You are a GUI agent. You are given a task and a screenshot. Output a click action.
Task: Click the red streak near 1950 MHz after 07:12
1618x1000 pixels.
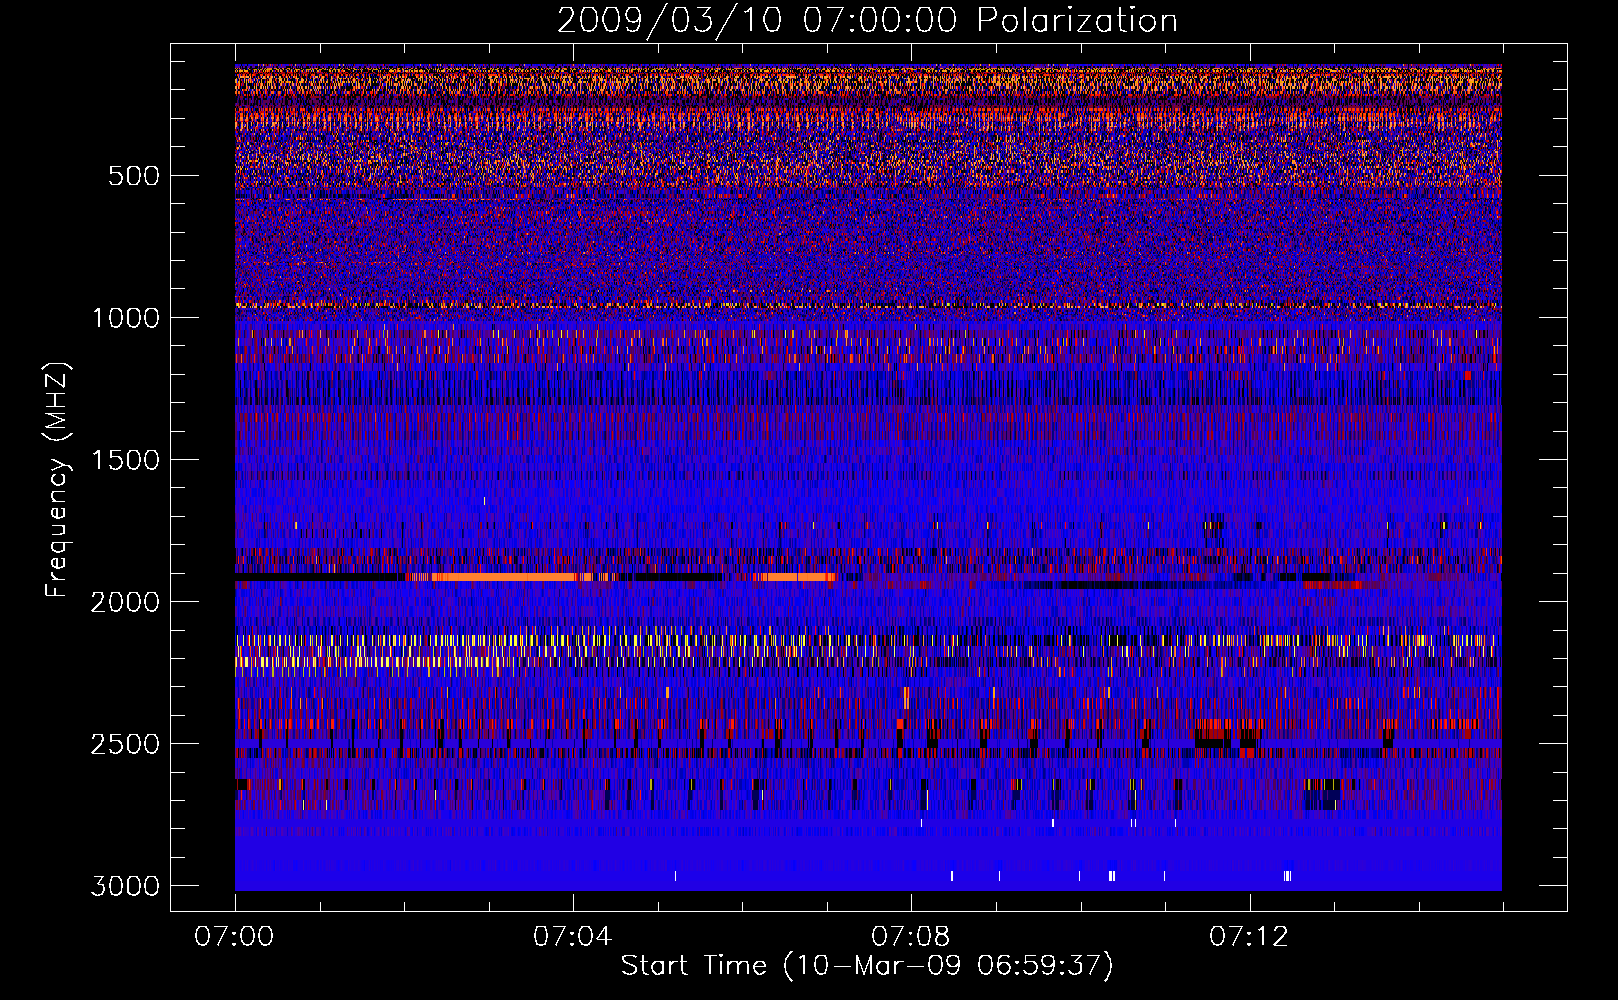(x=1333, y=585)
